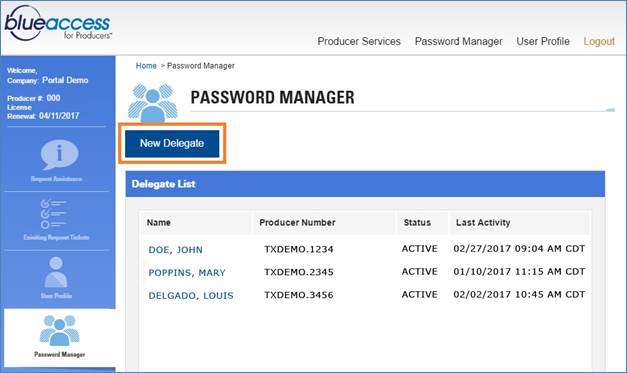Click the New Delegate button
The height and width of the screenshot is (373, 627).
[x=172, y=143]
